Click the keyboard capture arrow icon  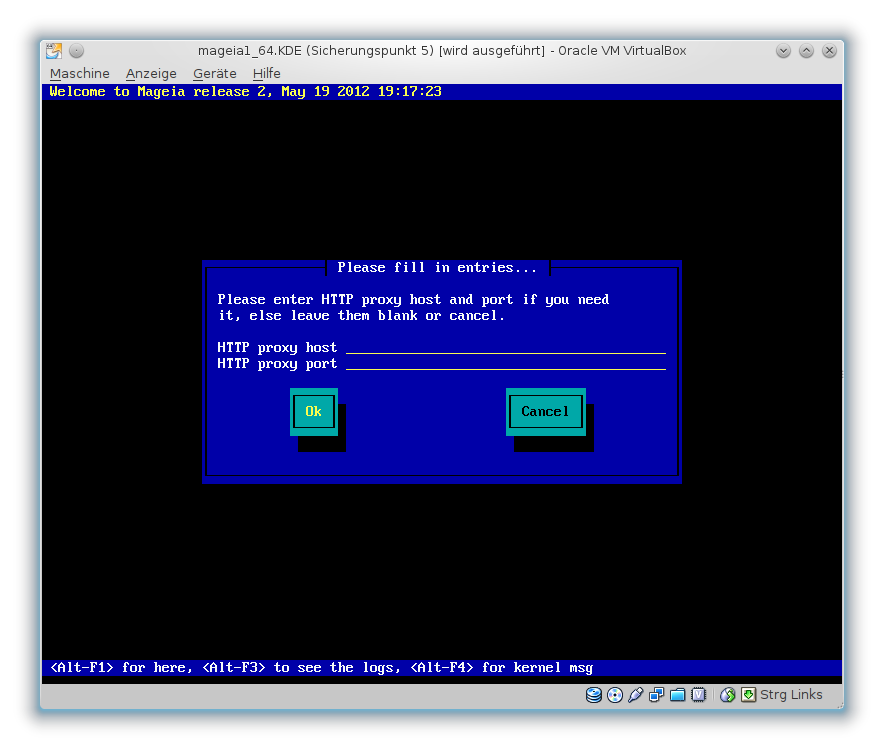[748, 695]
